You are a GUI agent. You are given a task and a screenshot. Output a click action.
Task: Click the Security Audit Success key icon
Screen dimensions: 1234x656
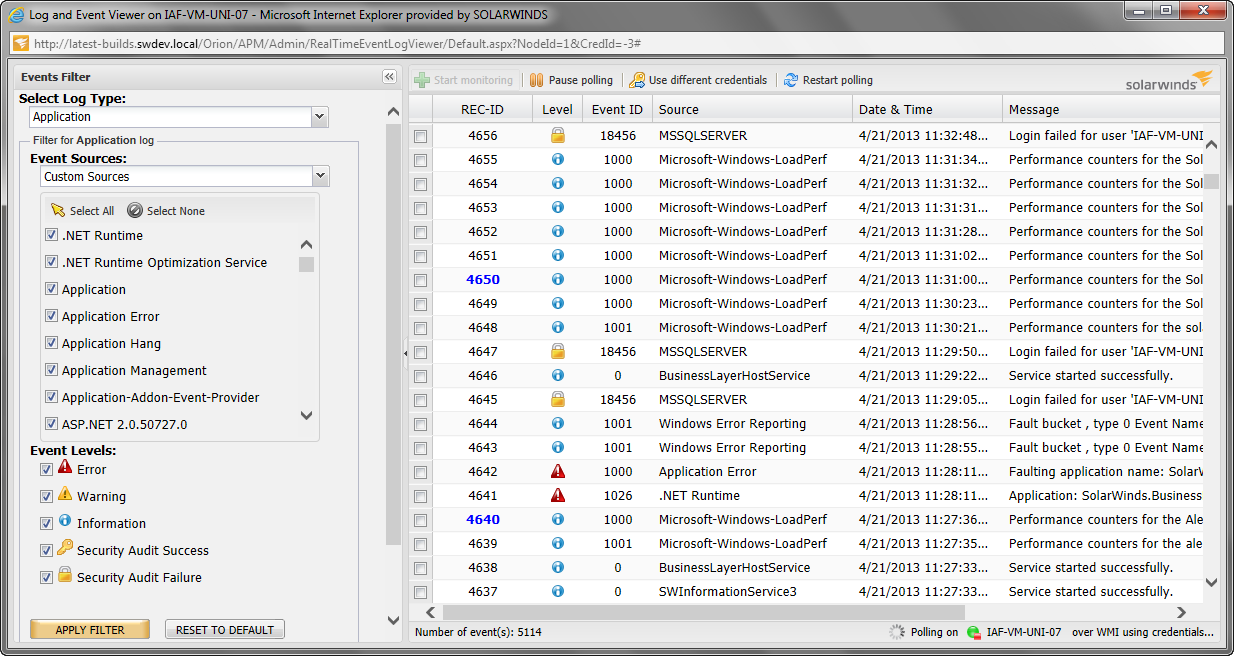65,547
